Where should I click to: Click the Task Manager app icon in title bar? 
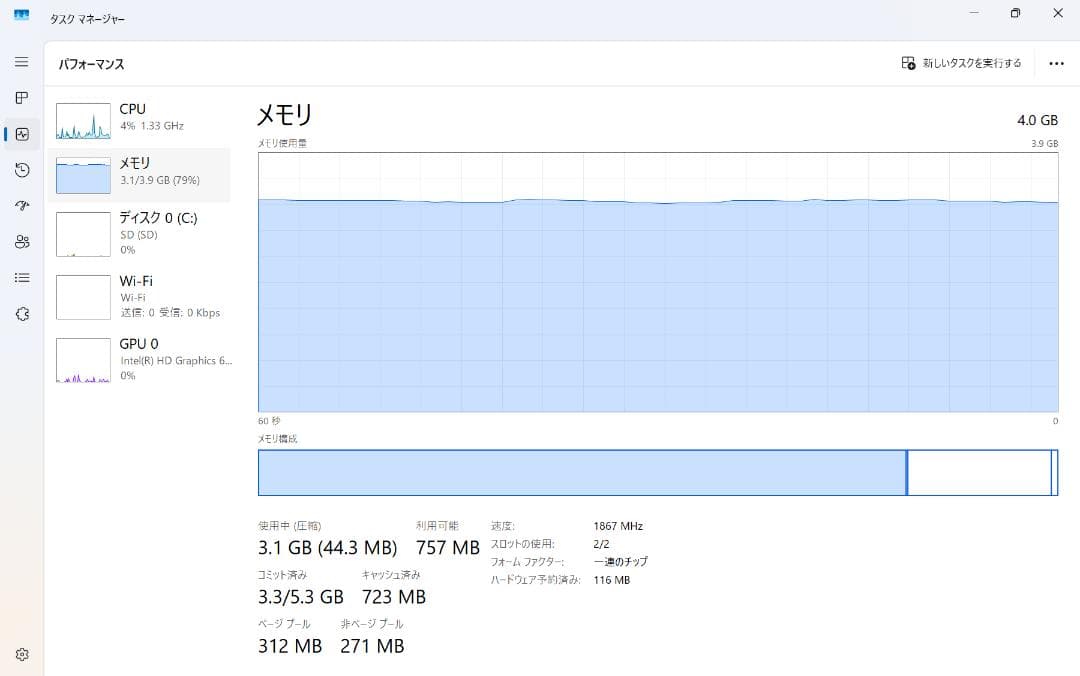click(x=21, y=15)
